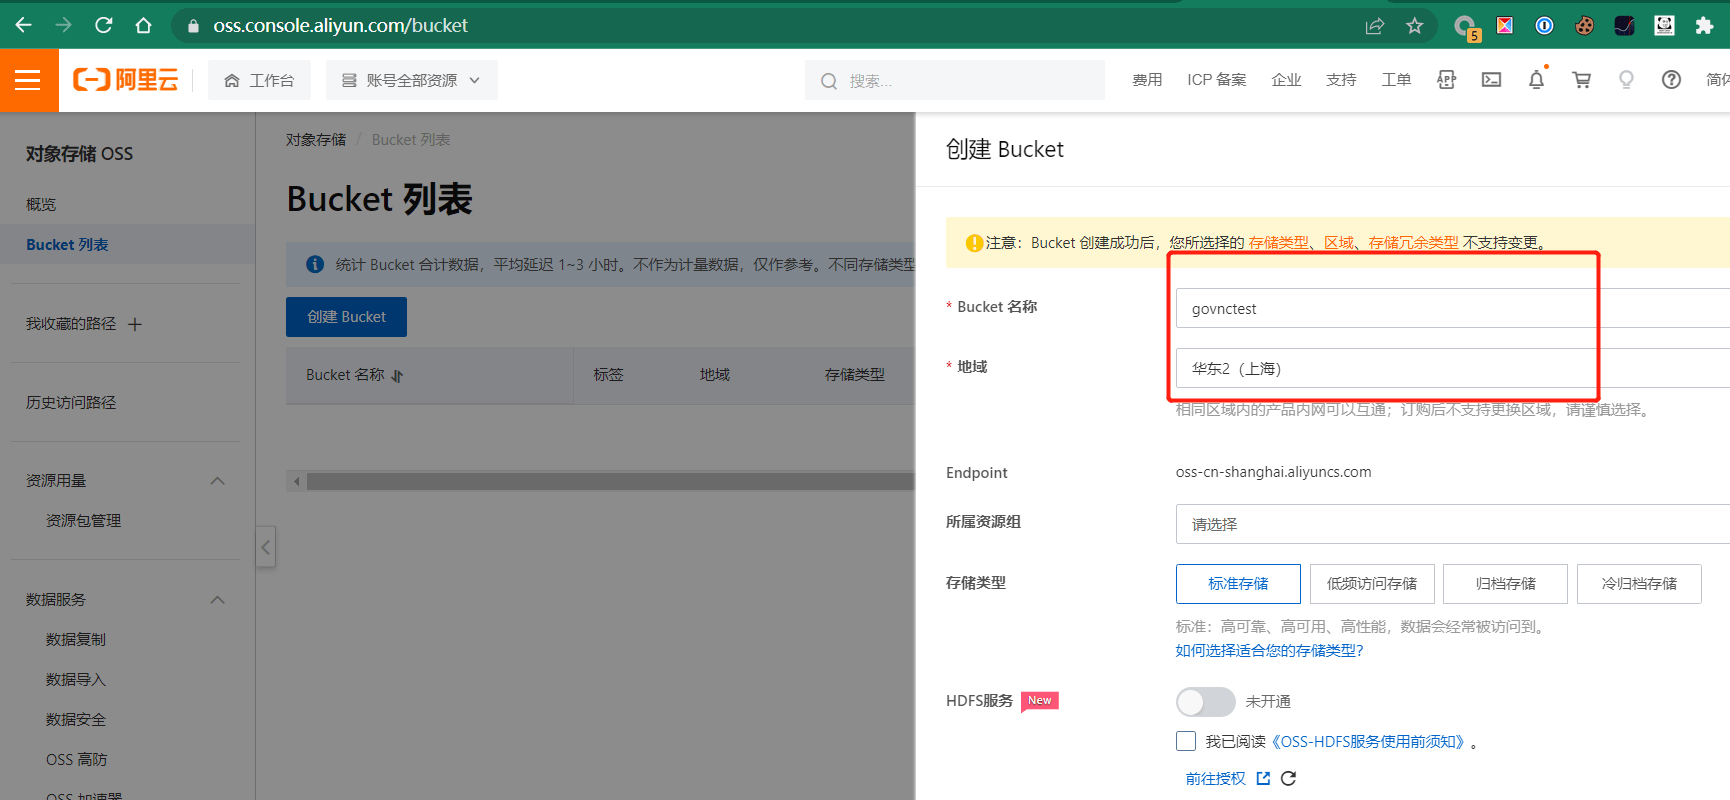
Task: Select 归档存储 storage type
Action: 1505,584
